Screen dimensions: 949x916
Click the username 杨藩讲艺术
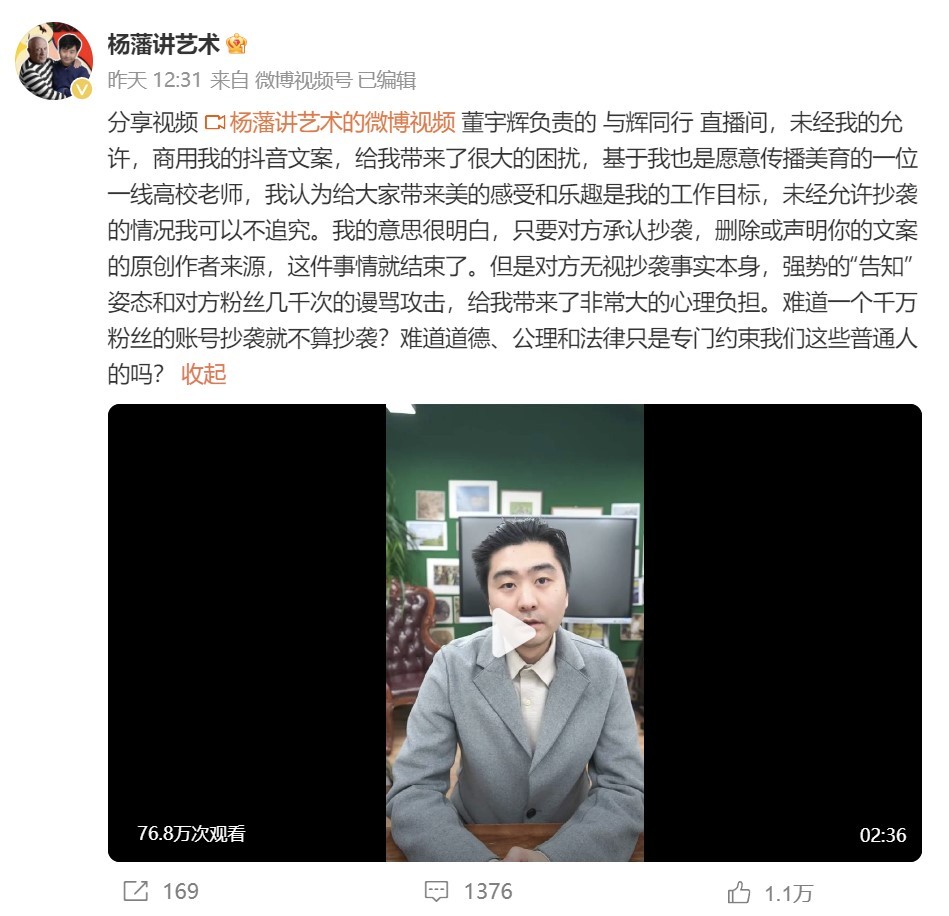[x=163, y=44]
